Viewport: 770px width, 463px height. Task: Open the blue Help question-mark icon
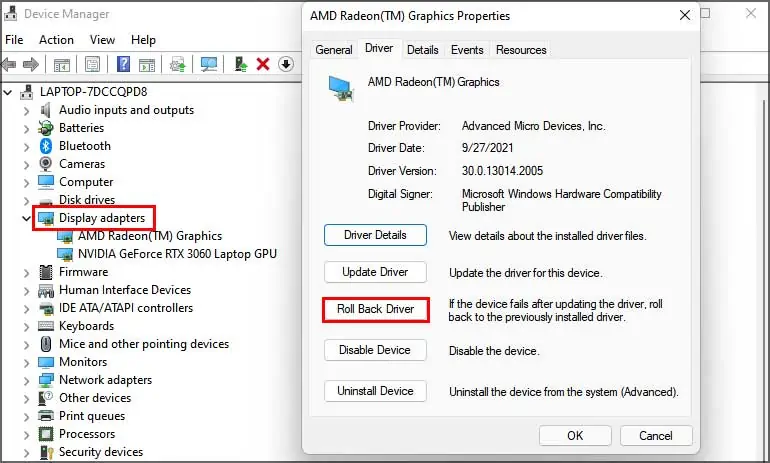(x=123, y=64)
